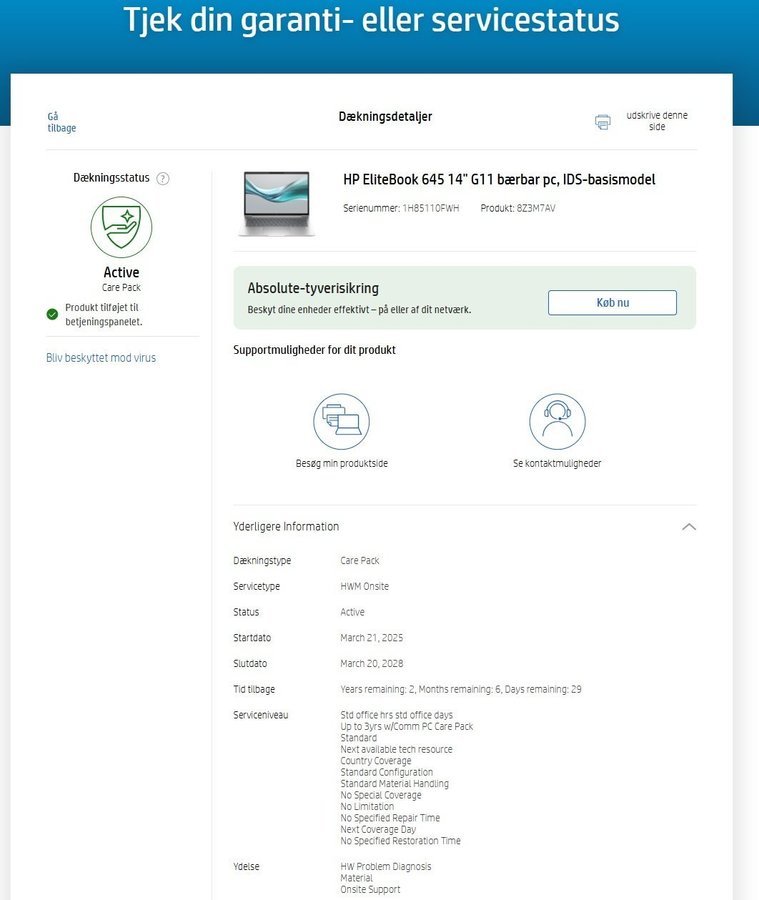Open the Dækningsstatus help question mark

163,179
